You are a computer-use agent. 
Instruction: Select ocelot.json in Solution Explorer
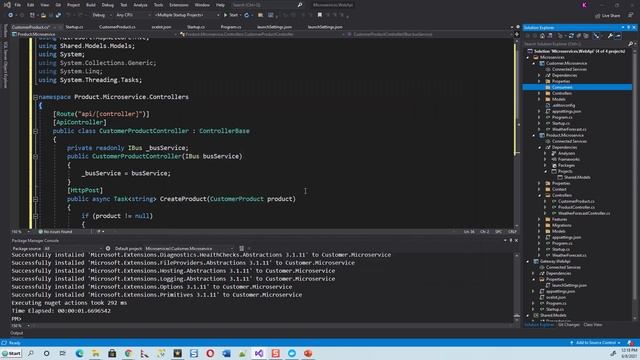556,297
